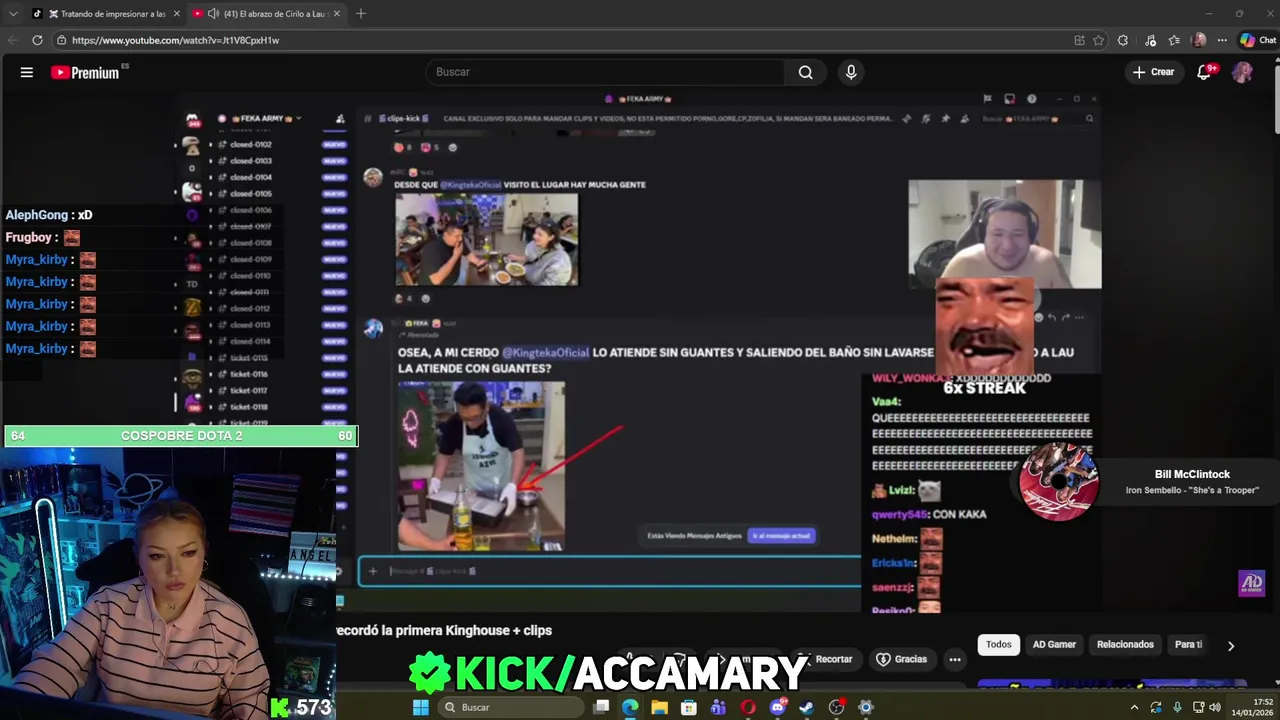Open the food photo thumbnail in chat
Viewport: 1280px width, 720px height.
[x=486, y=239]
